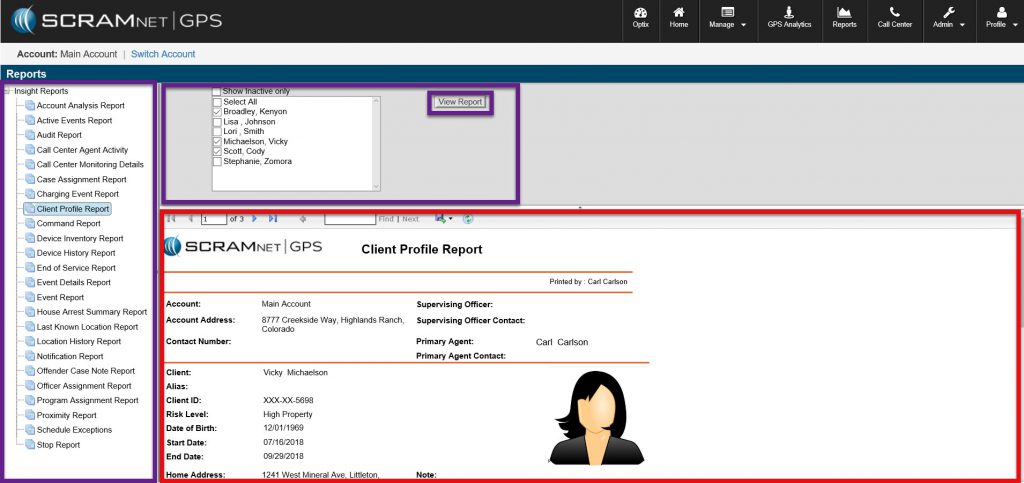Click the View Report button
Image resolution: width=1024 pixels, height=483 pixels.
[460, 102]
